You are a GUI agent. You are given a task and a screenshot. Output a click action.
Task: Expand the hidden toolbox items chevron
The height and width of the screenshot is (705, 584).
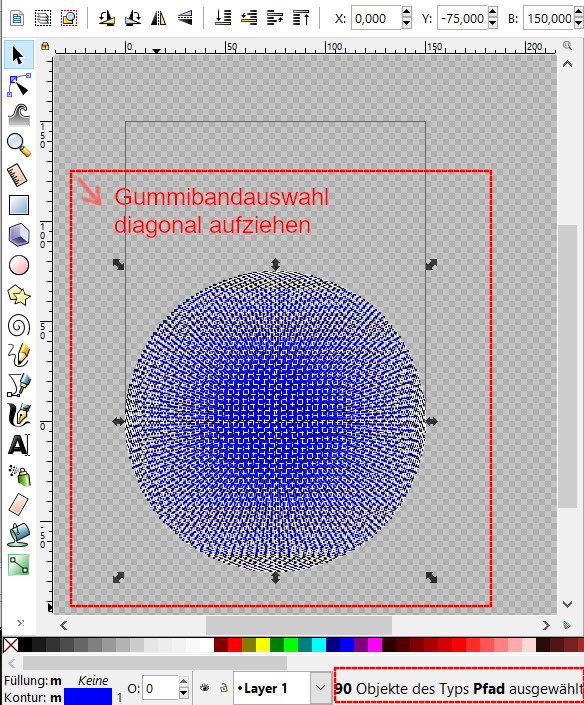(x=20, y=623)
